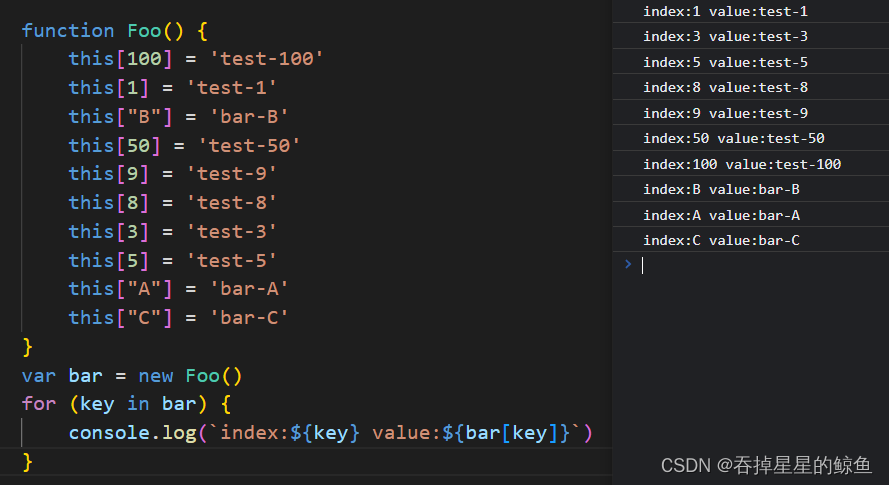The height and width of the screenshot is (485, 889).
Task: Select console line 'index:C value:bar-C'
Action: click(721, 241)
